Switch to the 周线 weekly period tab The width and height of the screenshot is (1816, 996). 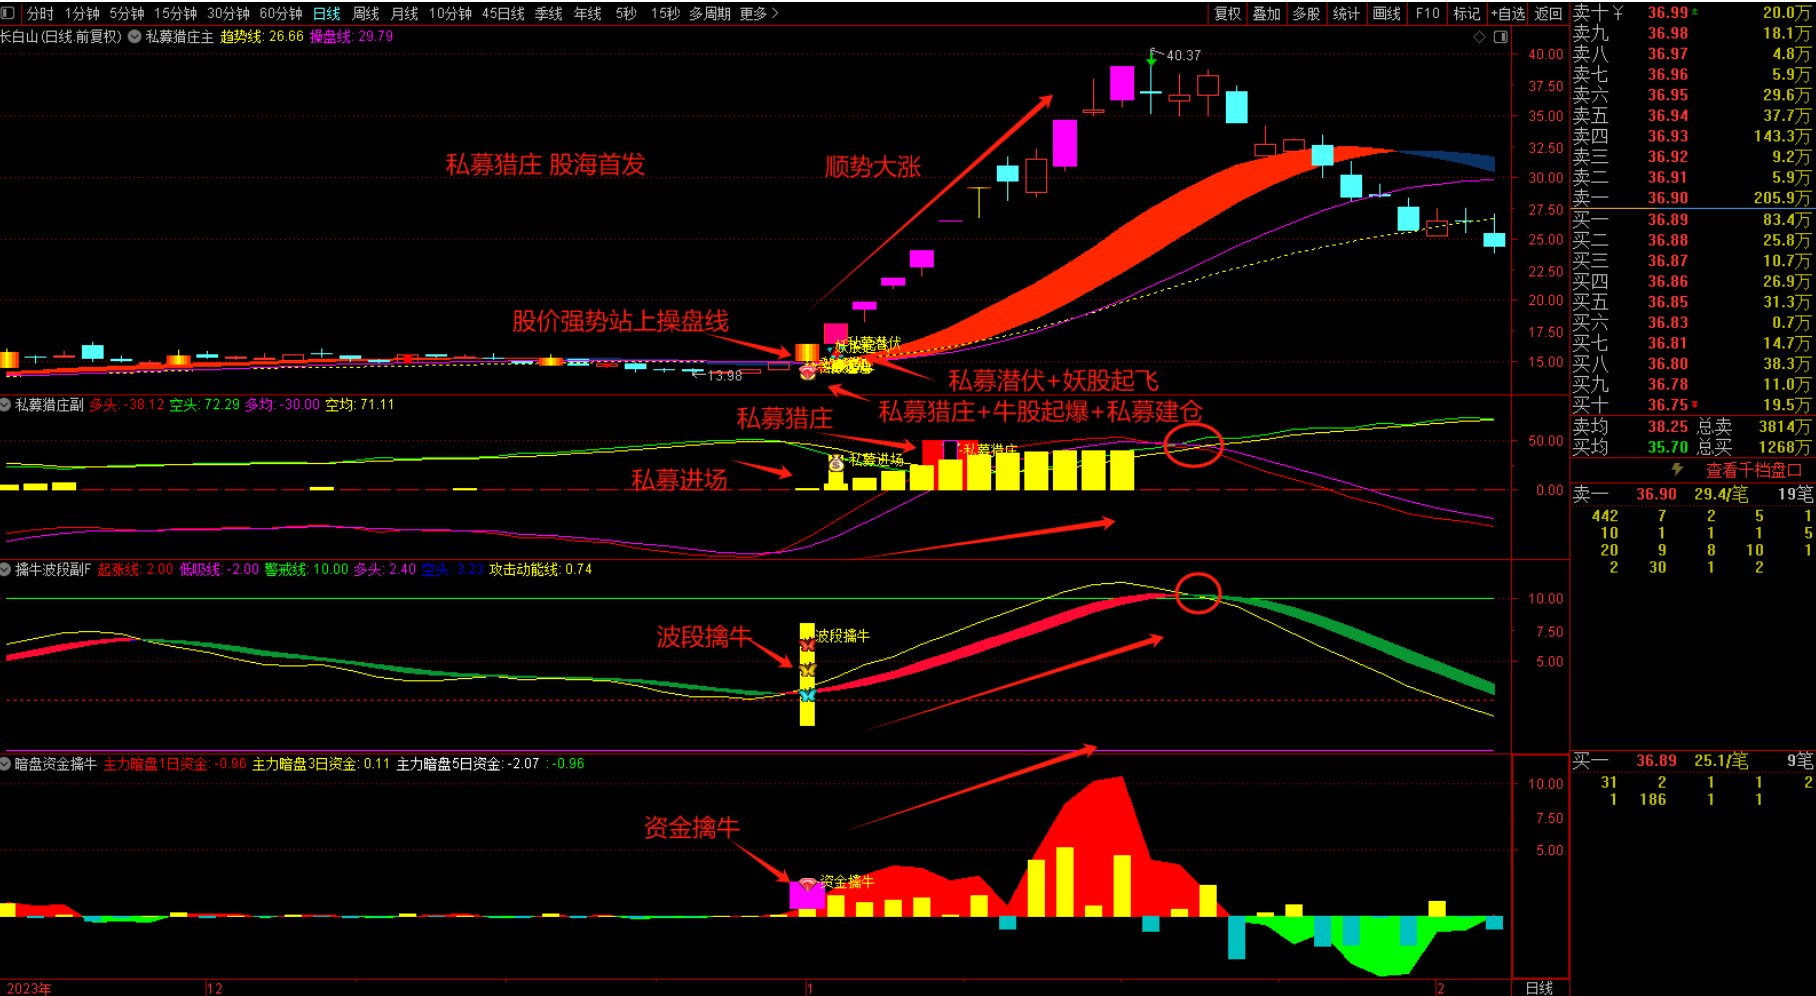[366, 14]
